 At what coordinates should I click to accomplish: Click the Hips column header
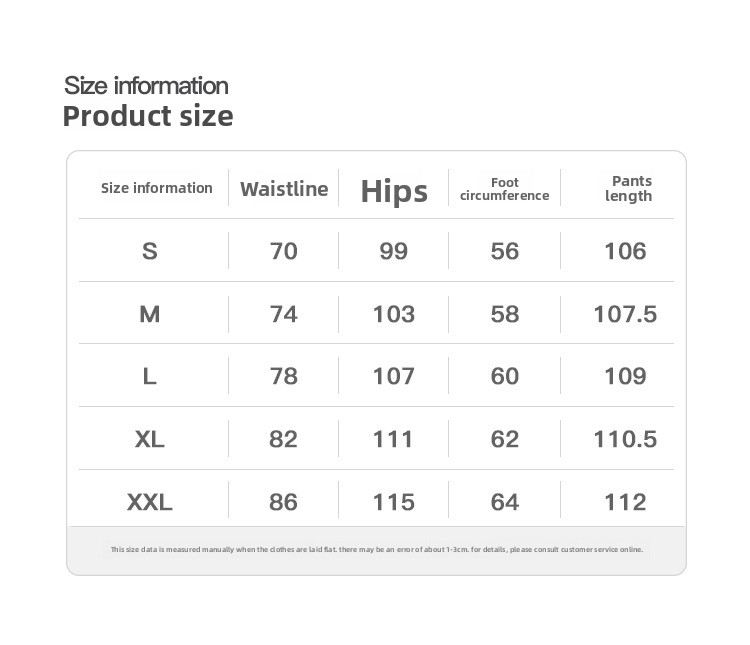point(394,191)
